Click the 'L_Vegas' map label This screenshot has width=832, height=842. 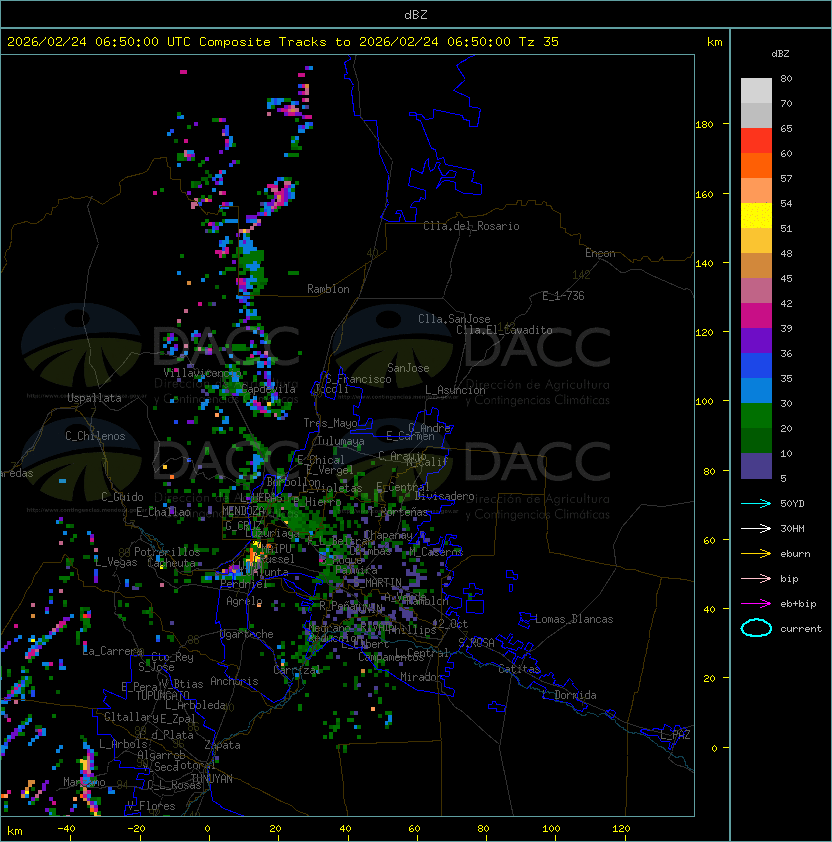pos(116,562)
